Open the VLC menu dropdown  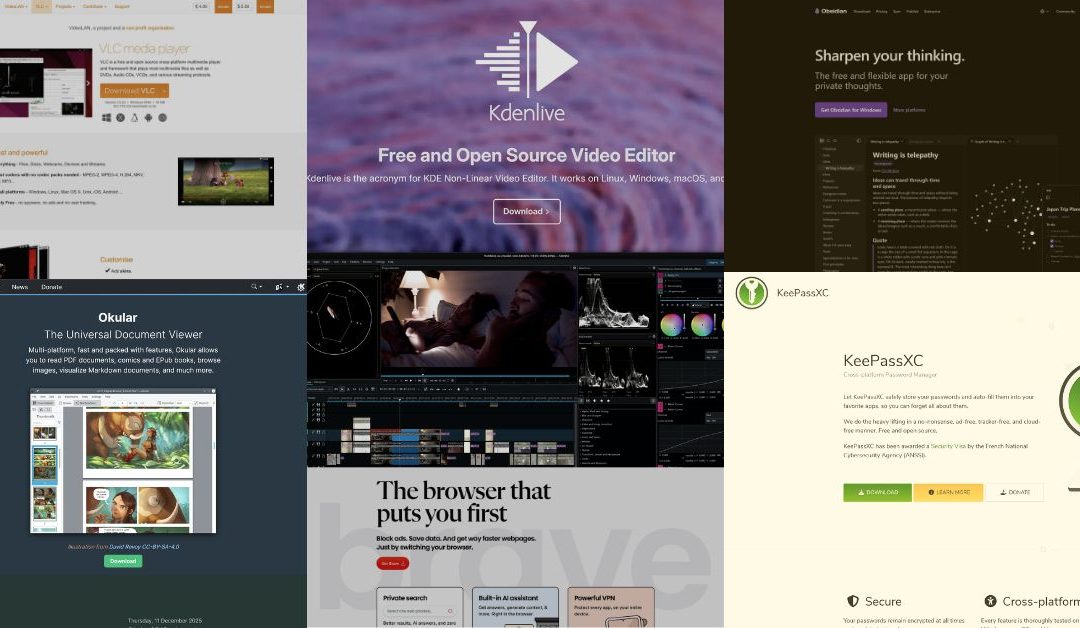coord(41,6)
